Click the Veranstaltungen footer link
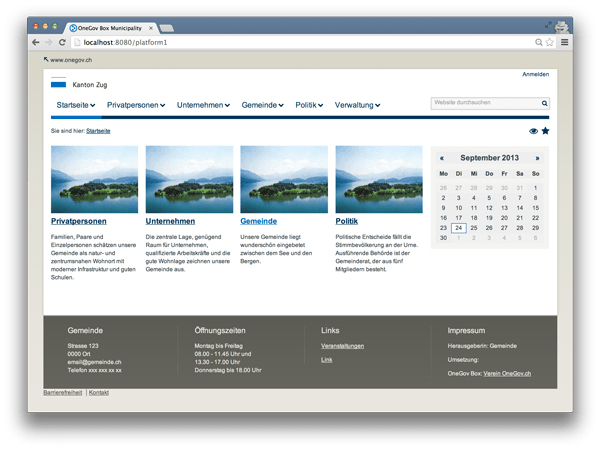This screenshot has width=600, height=450. tap(342, 346)
